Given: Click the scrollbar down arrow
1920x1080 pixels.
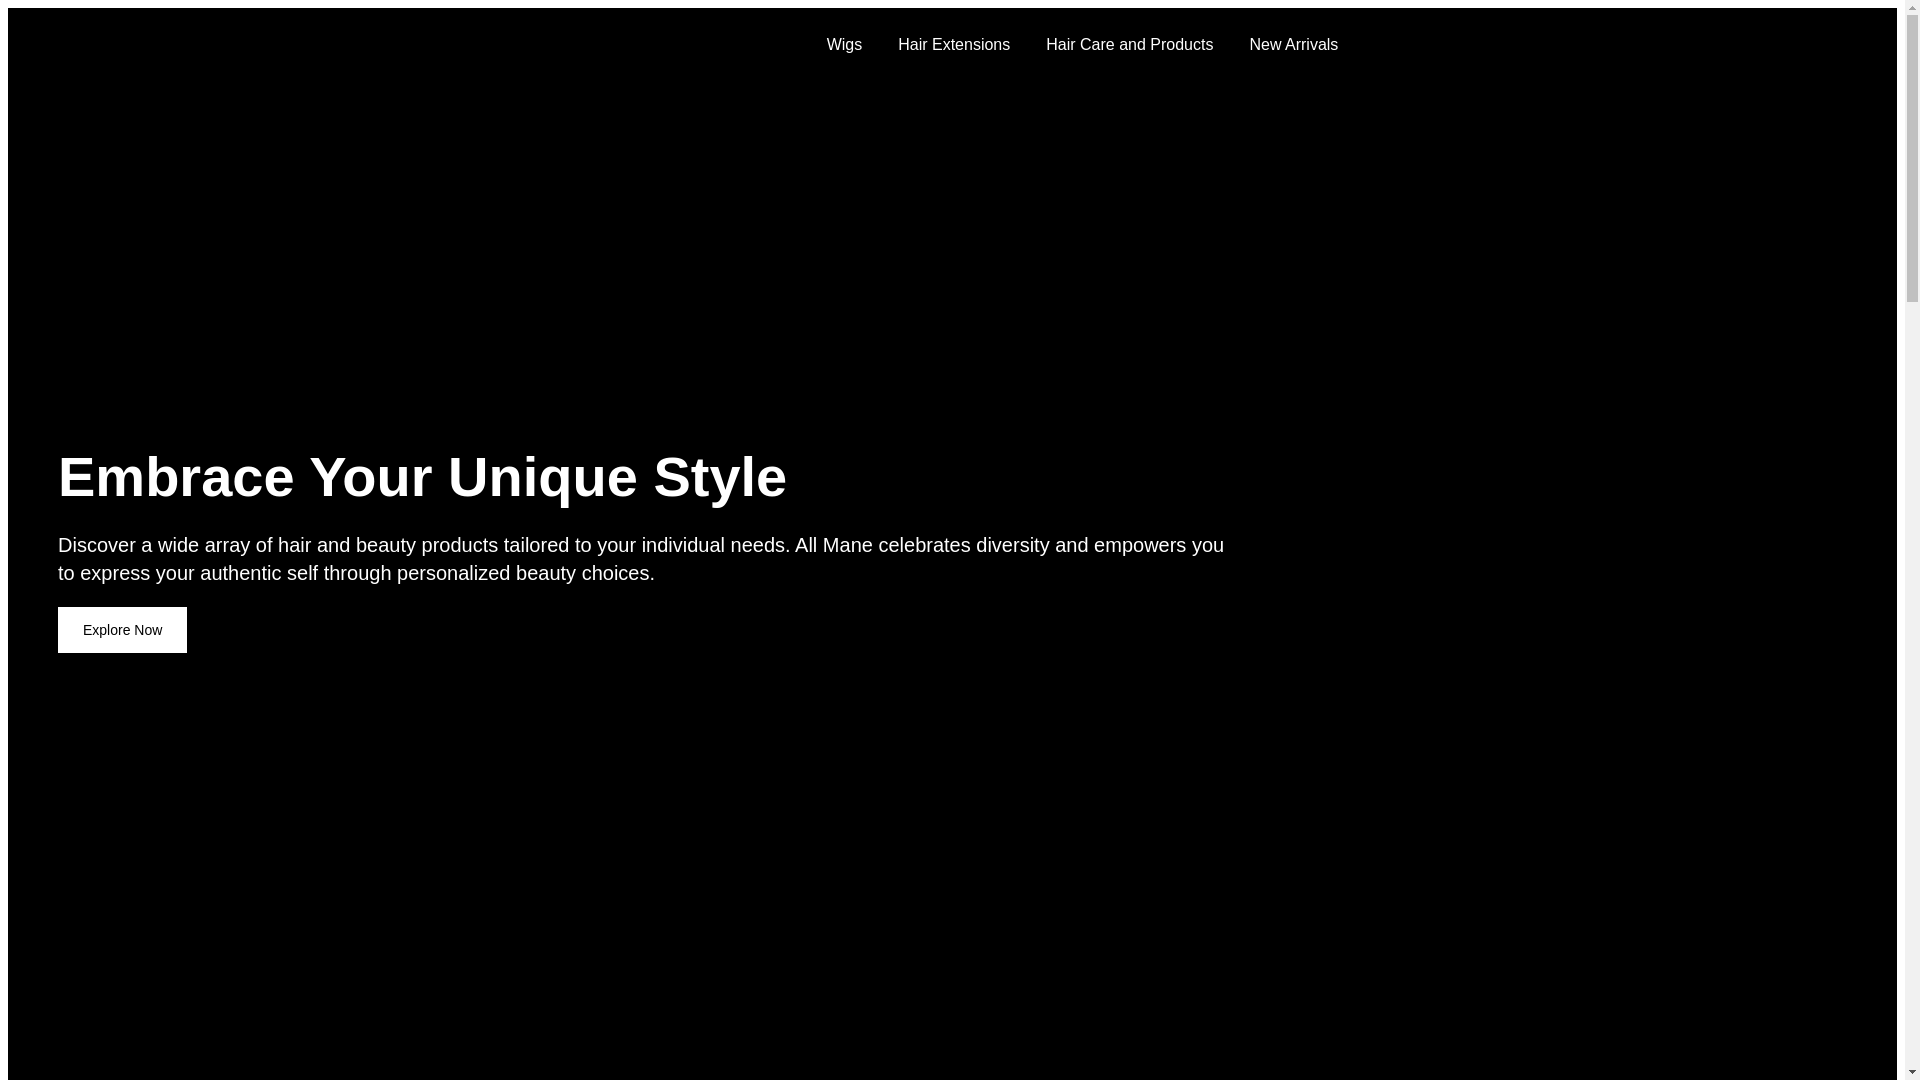Looking at the screenshot, I should [1911, 1071].
